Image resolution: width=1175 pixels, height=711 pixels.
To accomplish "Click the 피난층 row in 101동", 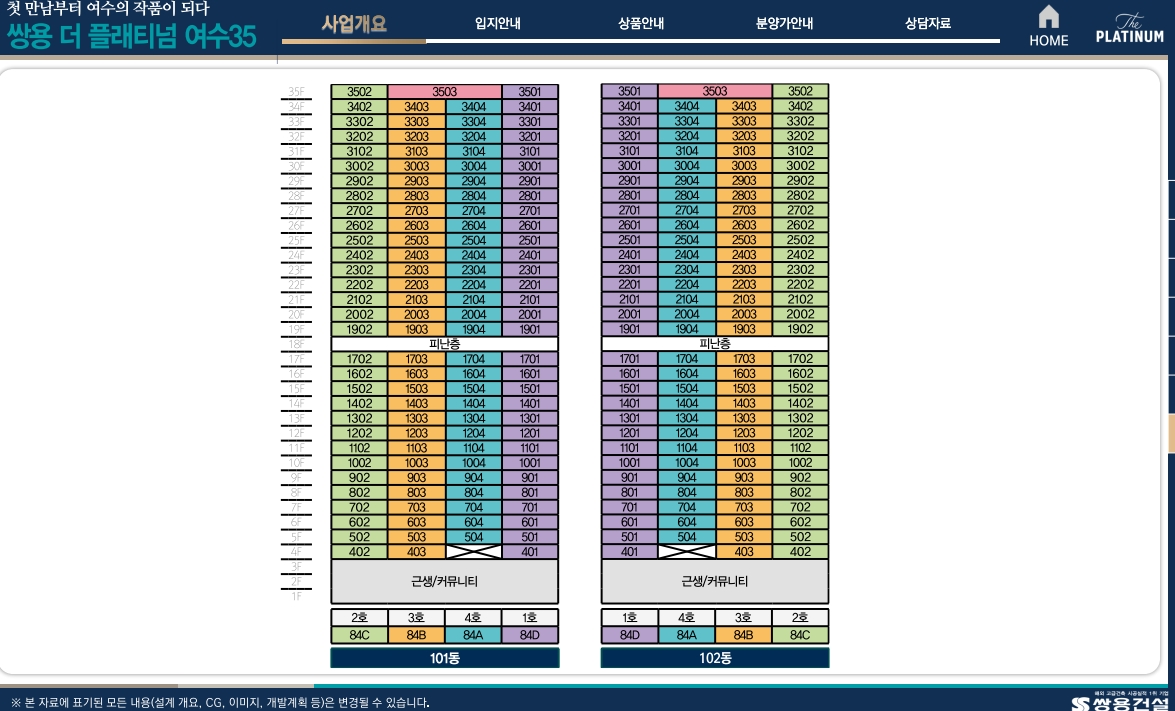I will (x=444, y=344).
